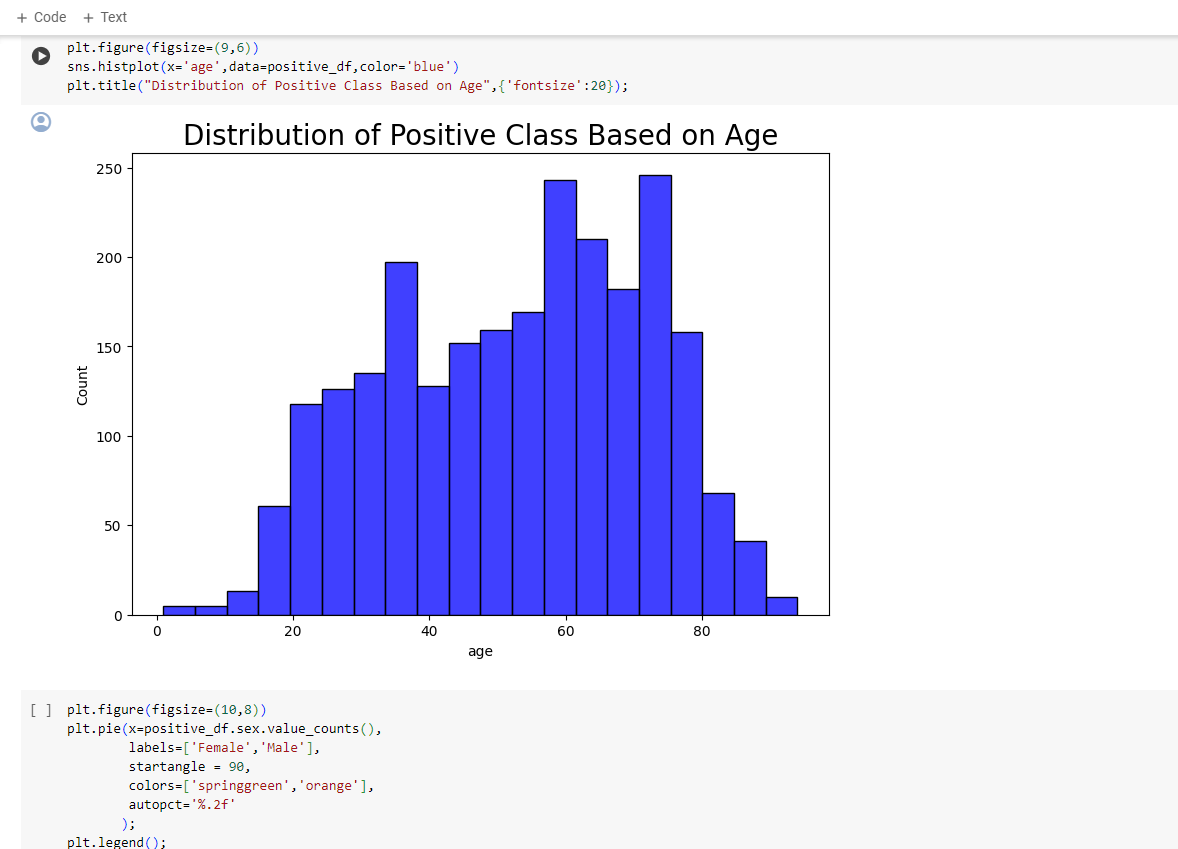Run the histplot code cell
The height and width of the screenshot is (849, 1178).
coord(41,56)
